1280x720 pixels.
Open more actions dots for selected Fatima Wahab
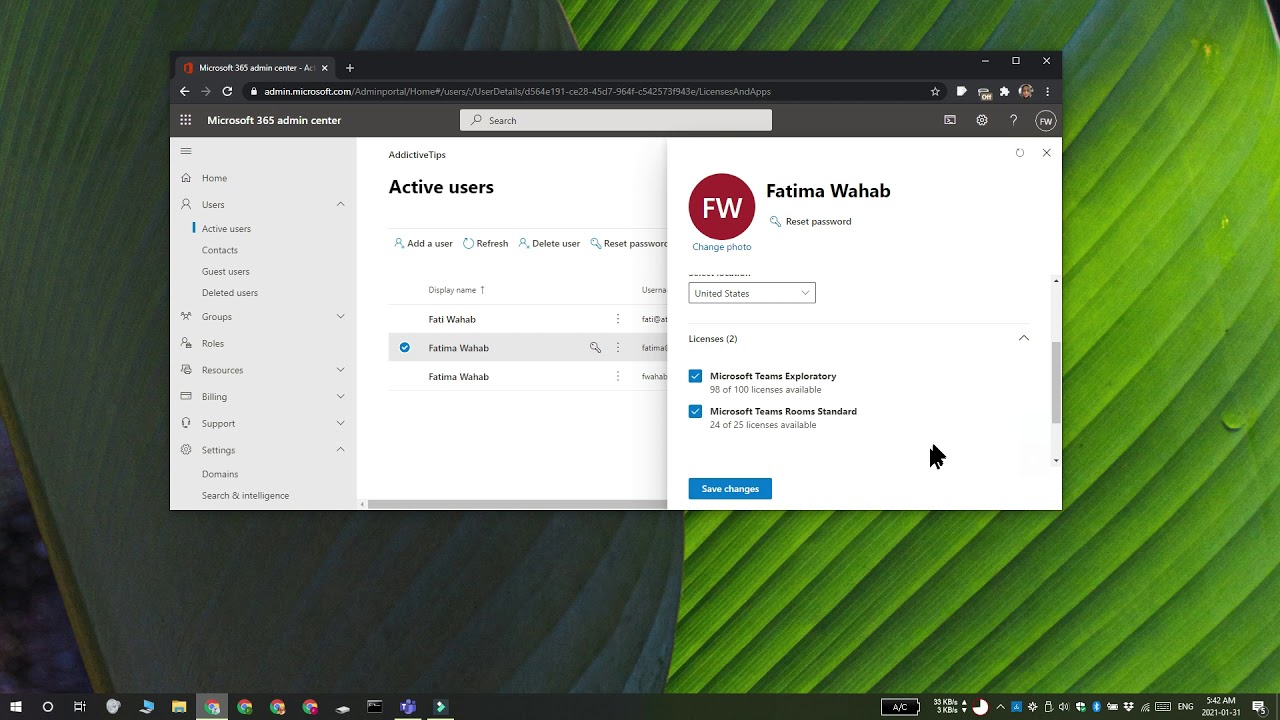point(618,348)
